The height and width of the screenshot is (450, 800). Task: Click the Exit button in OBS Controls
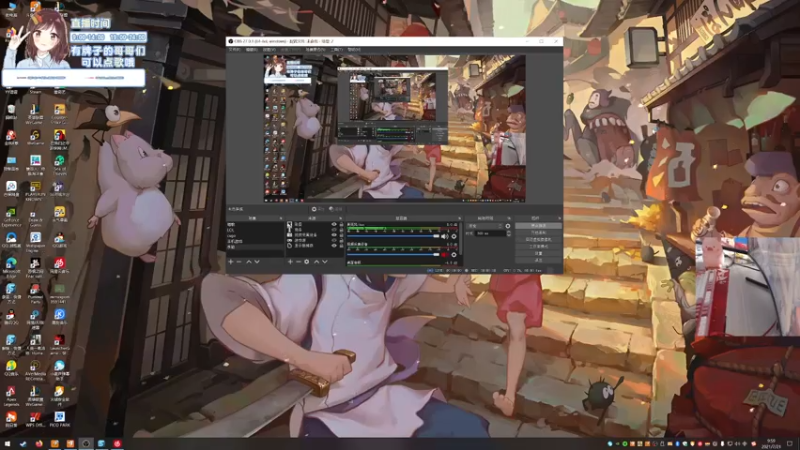[538, 260]
